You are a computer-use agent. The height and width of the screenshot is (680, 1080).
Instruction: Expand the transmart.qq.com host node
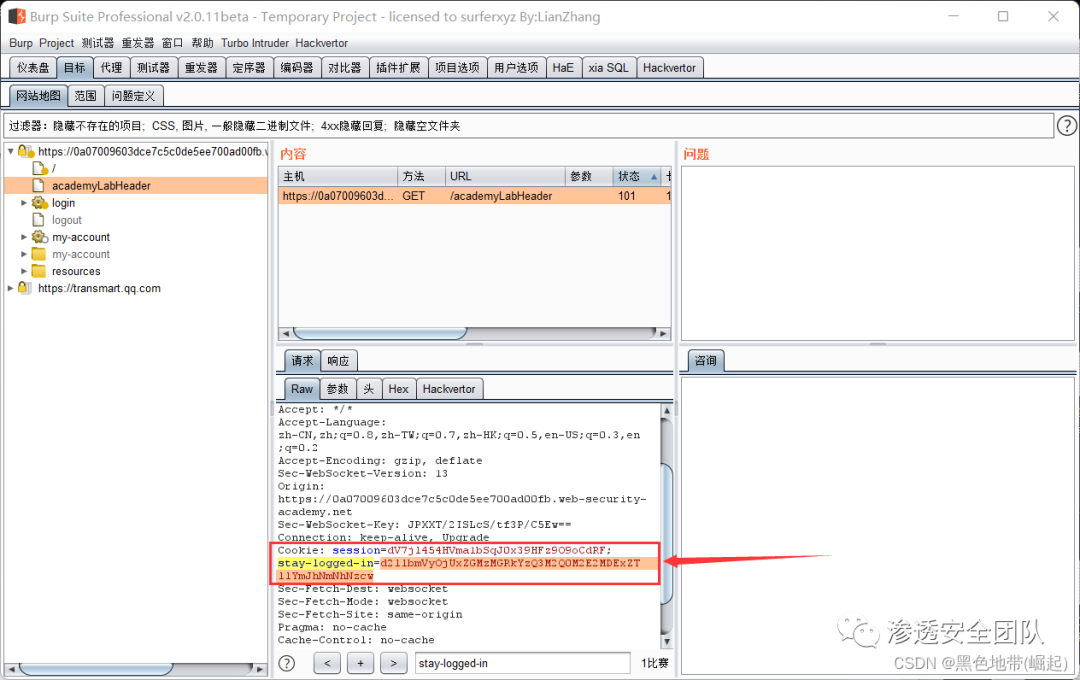(10, 288)
